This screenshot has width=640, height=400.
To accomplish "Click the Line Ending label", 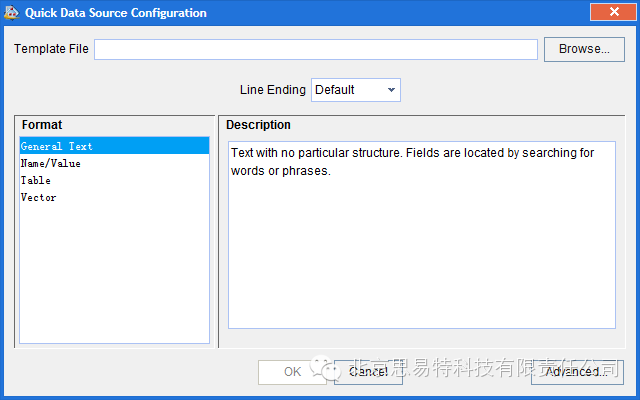I will [x=272, y=90].
